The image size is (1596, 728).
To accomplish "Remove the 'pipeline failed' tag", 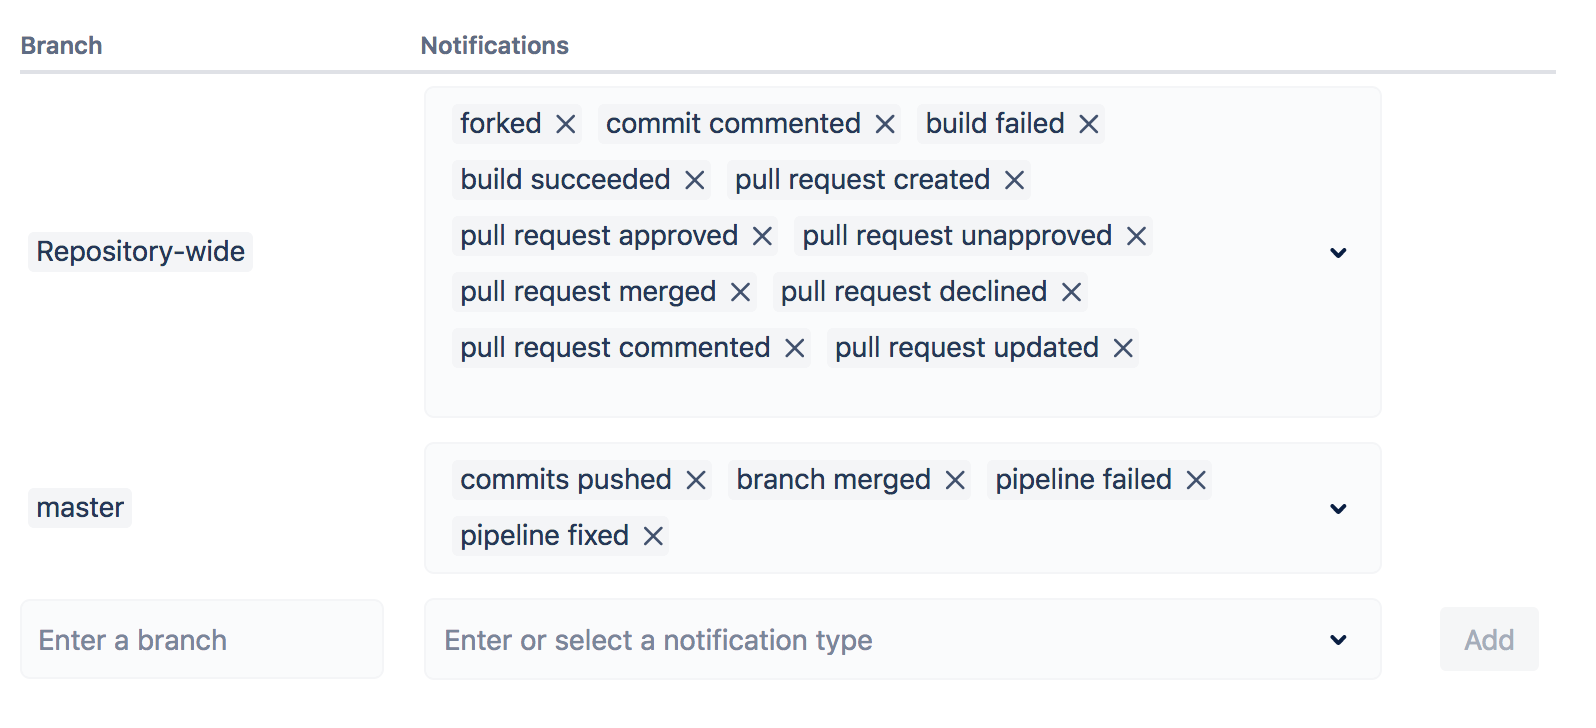I will (1196, 480).
